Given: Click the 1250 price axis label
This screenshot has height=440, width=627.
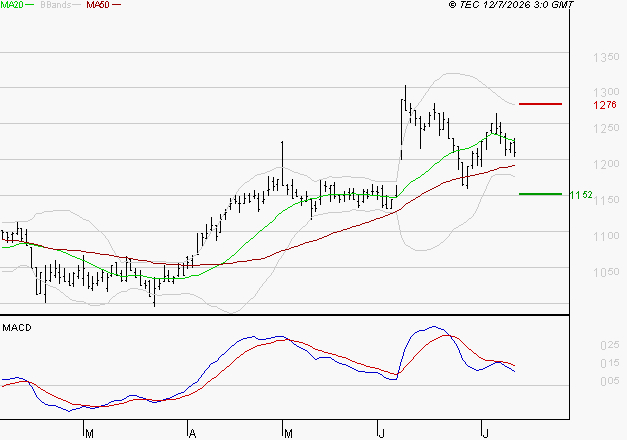Looking at the screenshot, I should pyautogui.click(x=606, y=128).
